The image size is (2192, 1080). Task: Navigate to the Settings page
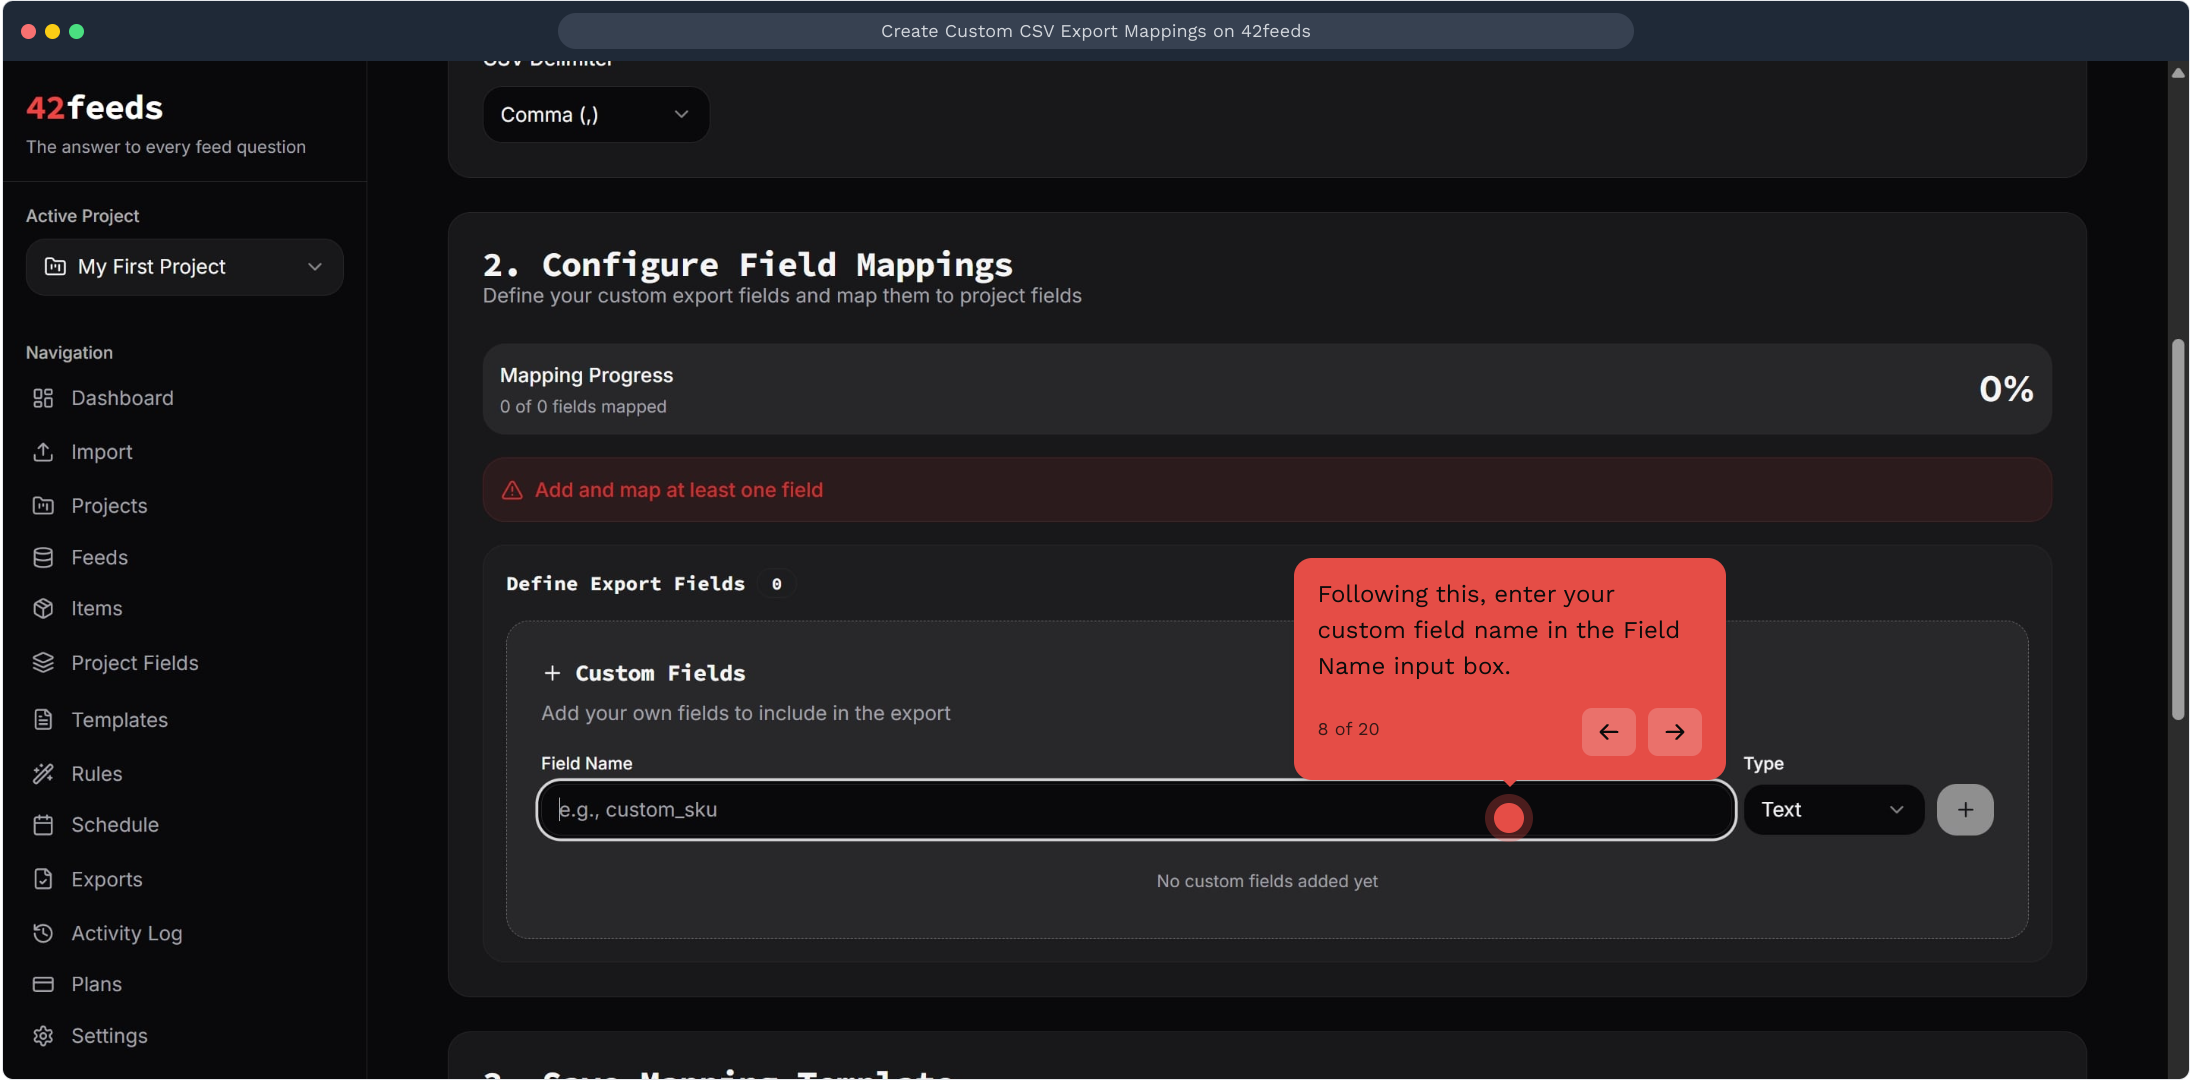[x=109, y=1036]
